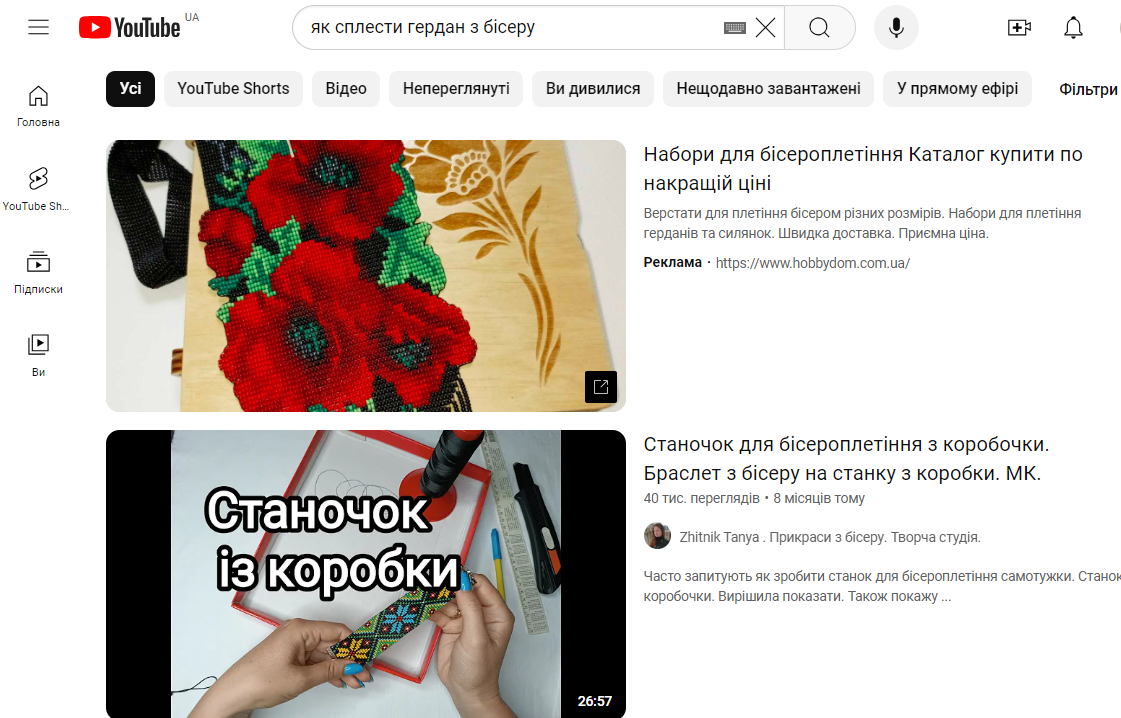This screenshot has width=1121, height=718.
Task: Open the hobbydom.com.ua advertiser link
Action: point(812,263)
